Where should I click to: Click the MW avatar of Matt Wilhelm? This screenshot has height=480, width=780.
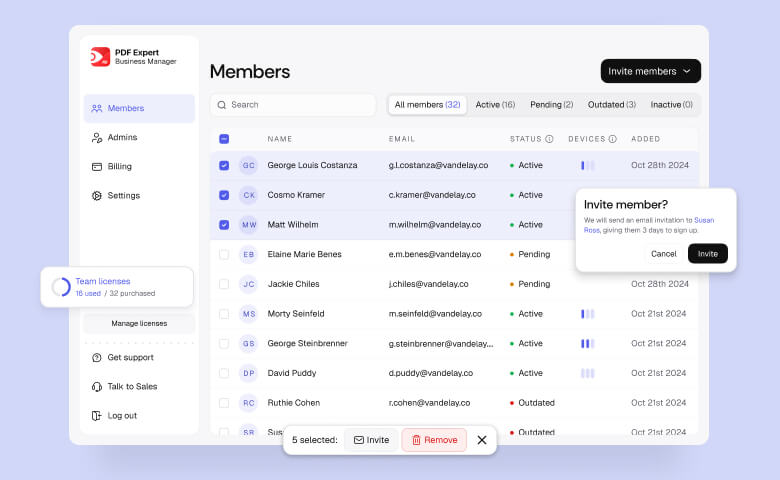249,225
